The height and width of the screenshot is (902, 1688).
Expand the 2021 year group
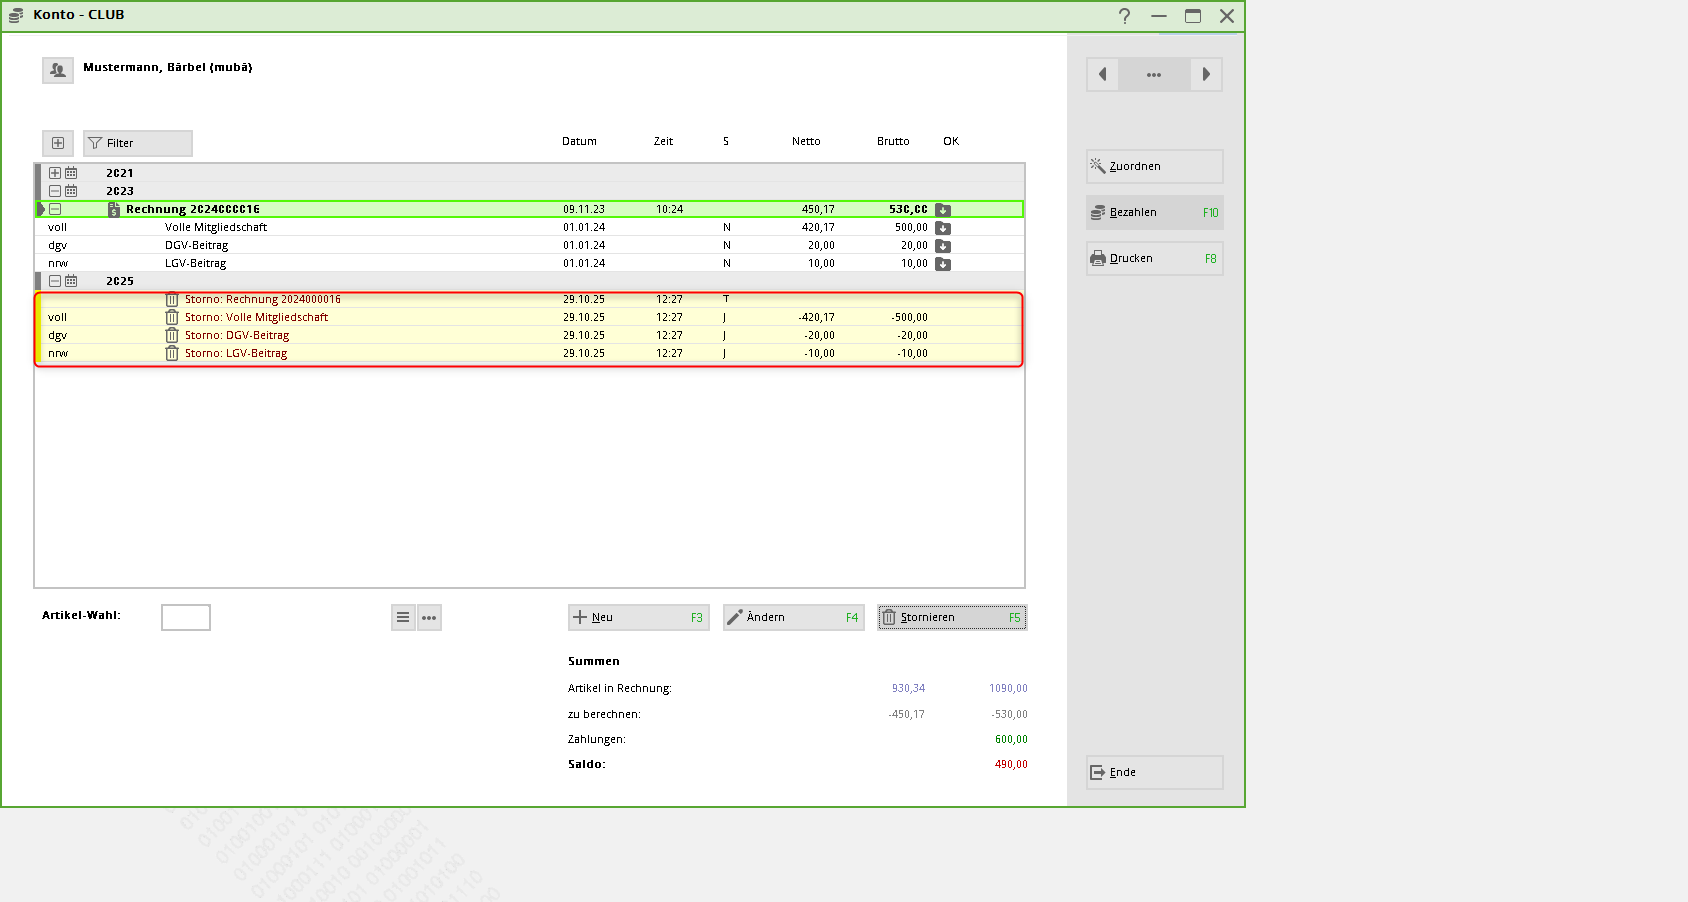point(55,173)
